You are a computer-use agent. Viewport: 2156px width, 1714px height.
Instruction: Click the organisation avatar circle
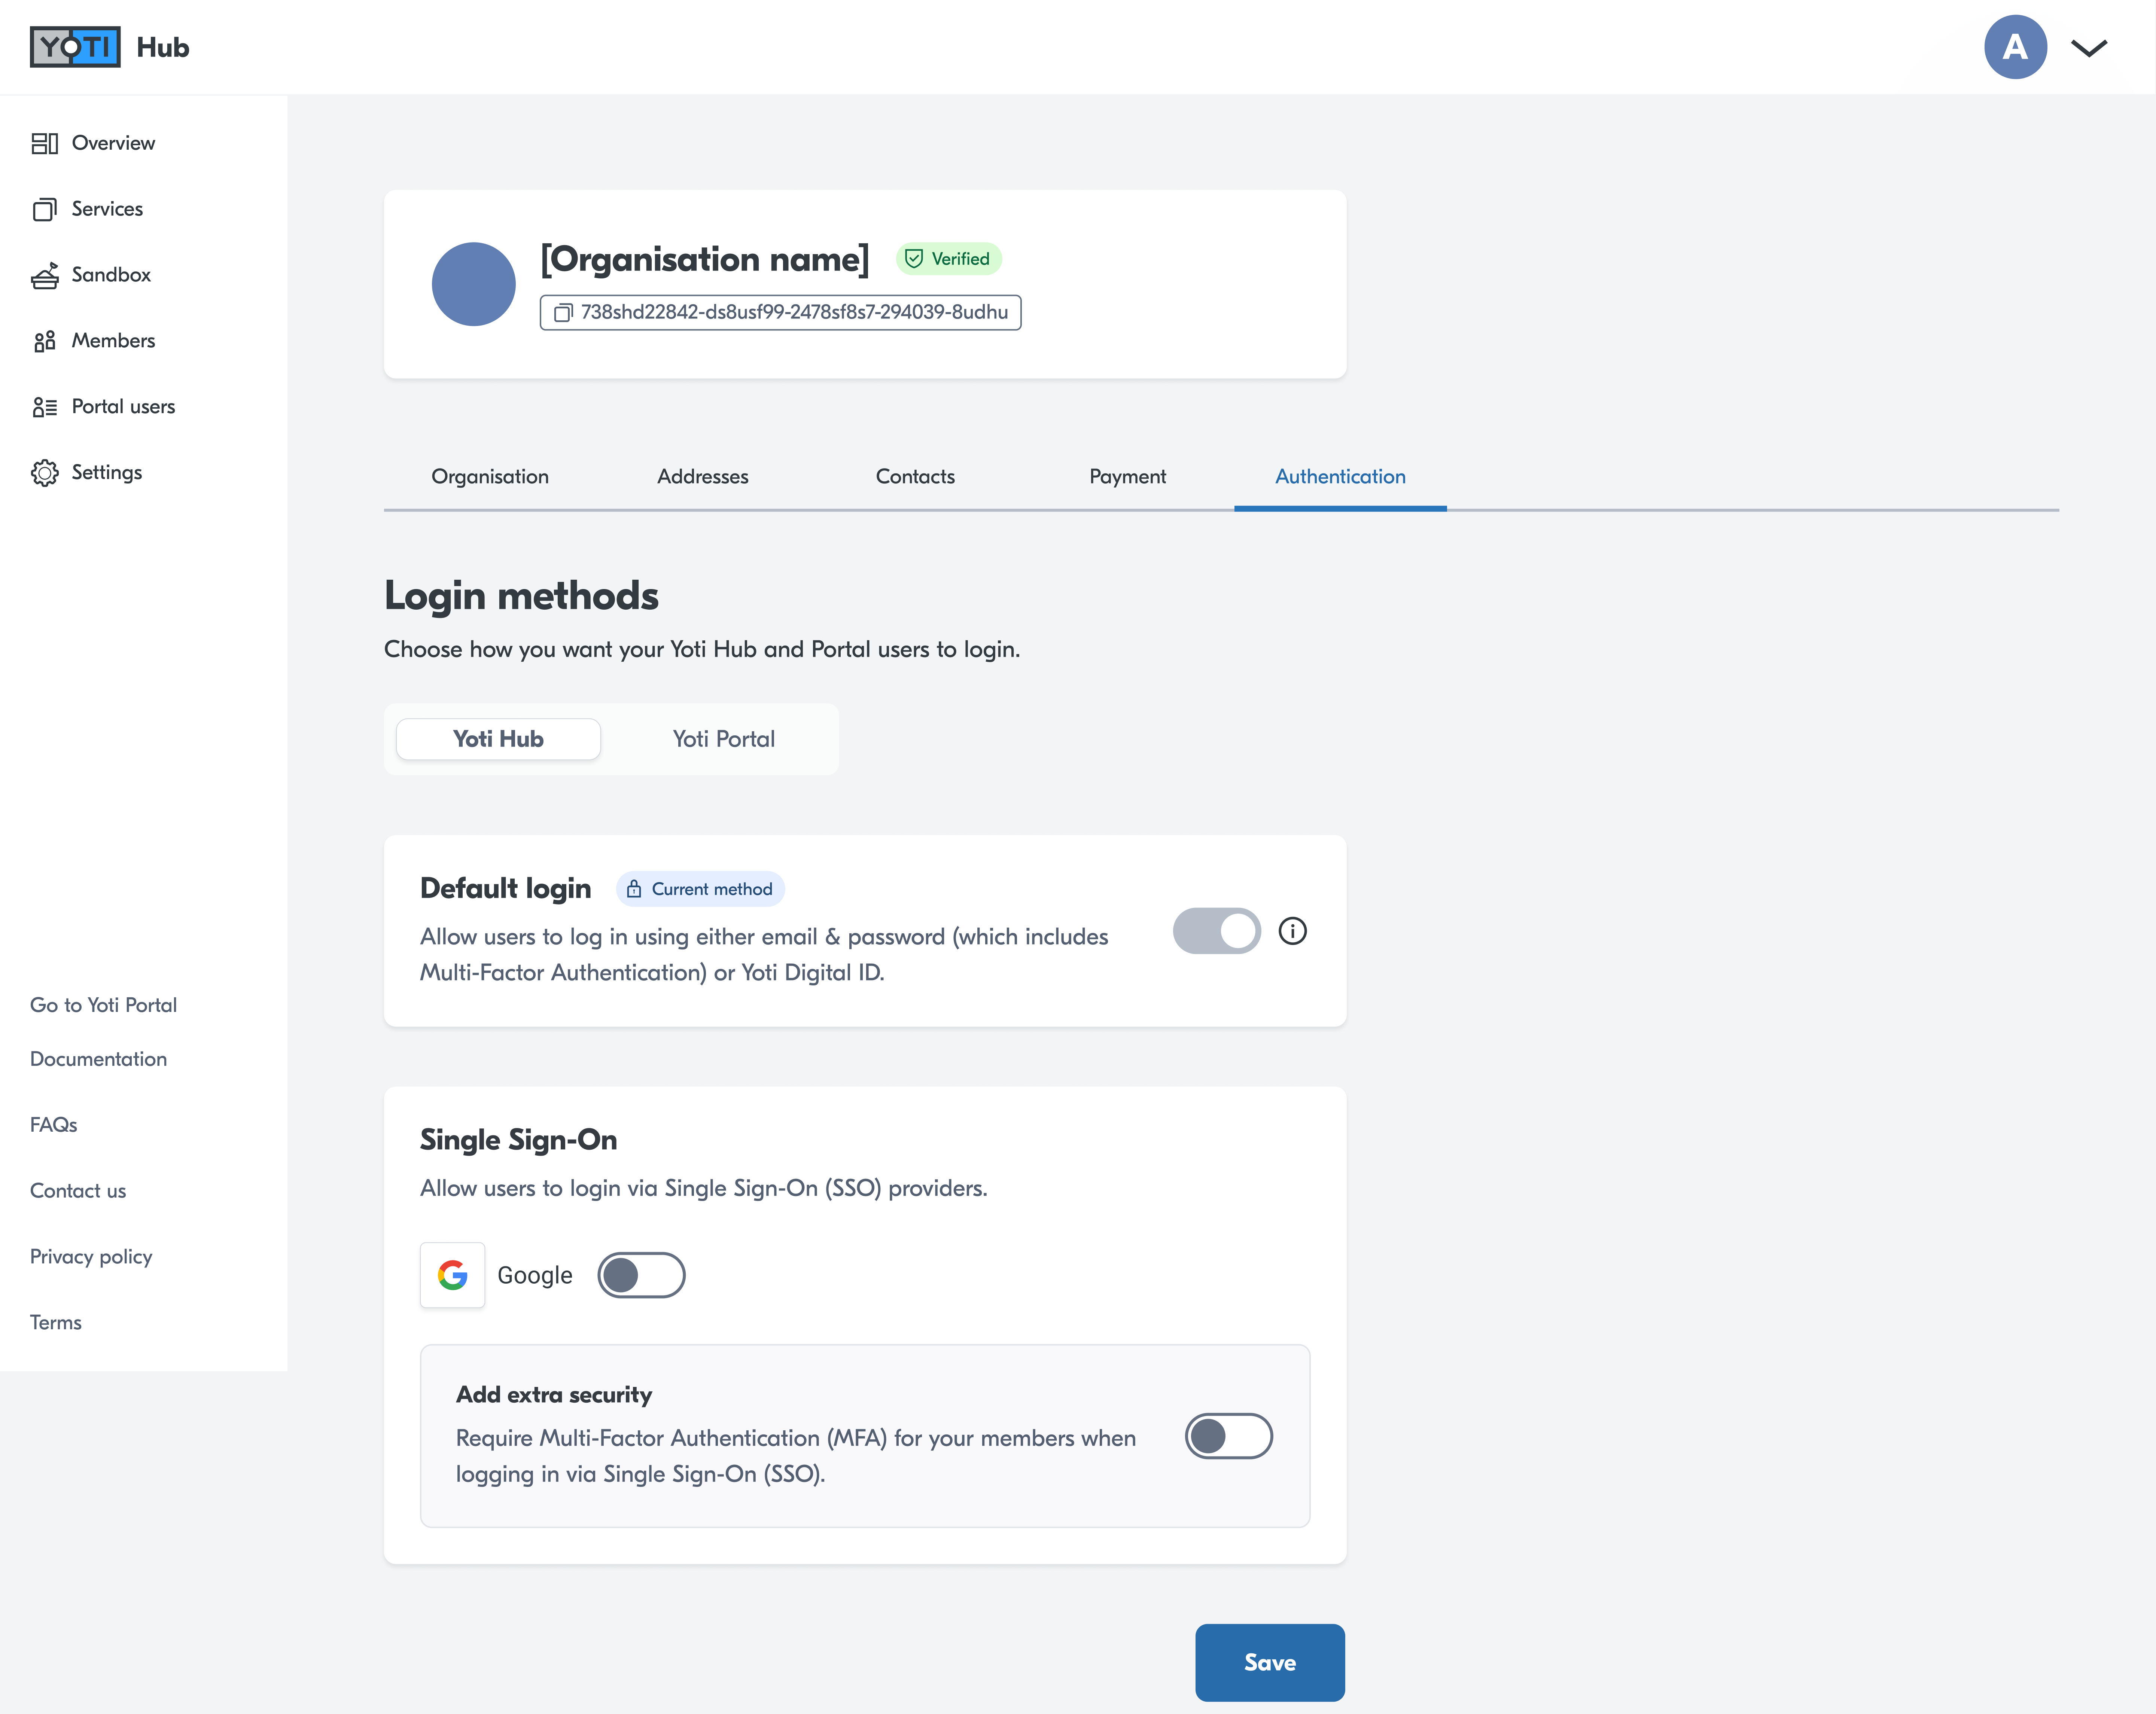click(x=473, y=284)
